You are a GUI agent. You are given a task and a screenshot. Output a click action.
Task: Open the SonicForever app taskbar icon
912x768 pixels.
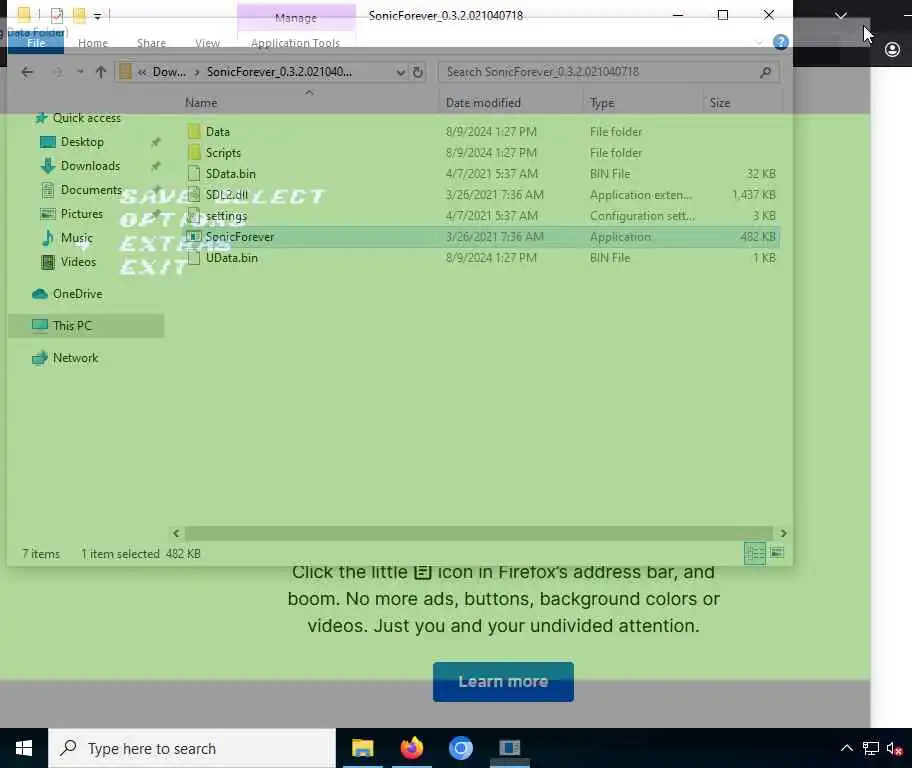pos(510,748)
